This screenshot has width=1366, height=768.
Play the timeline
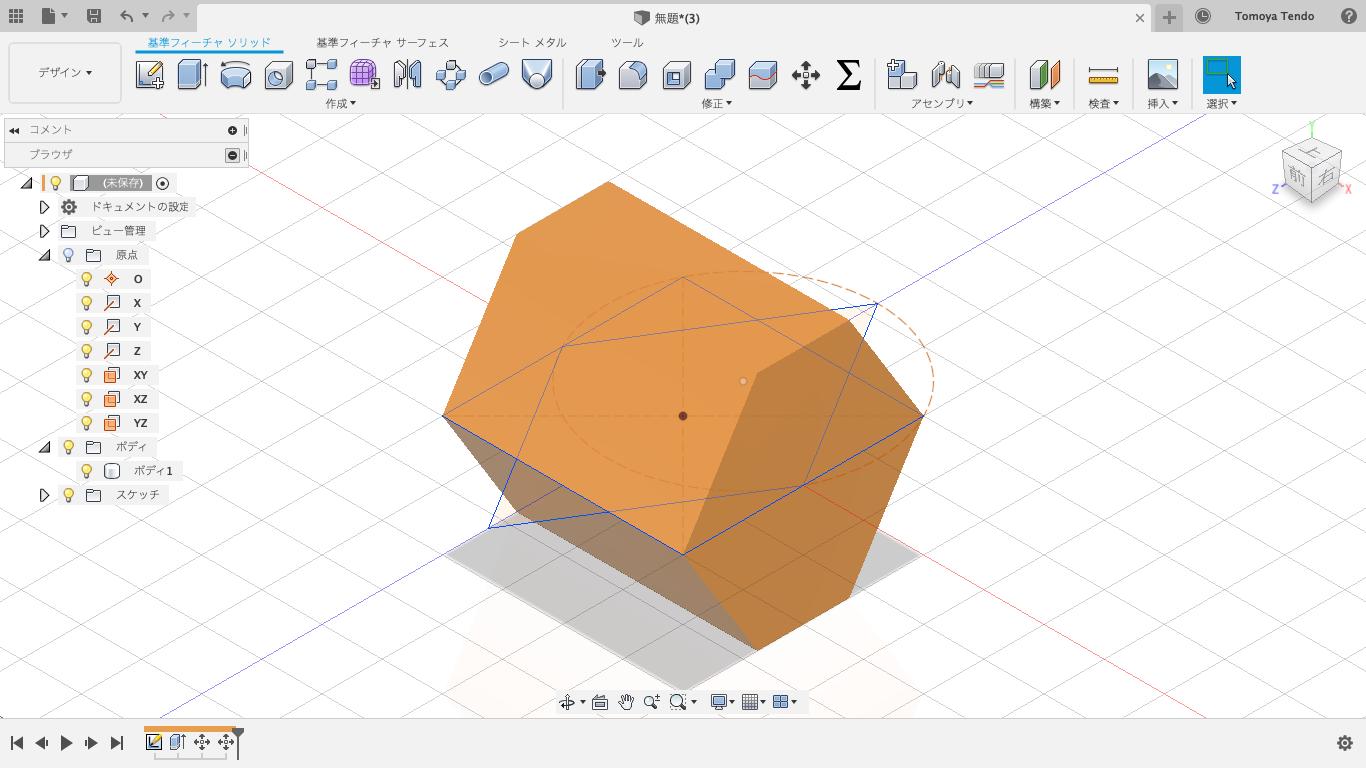coord(66,743)
